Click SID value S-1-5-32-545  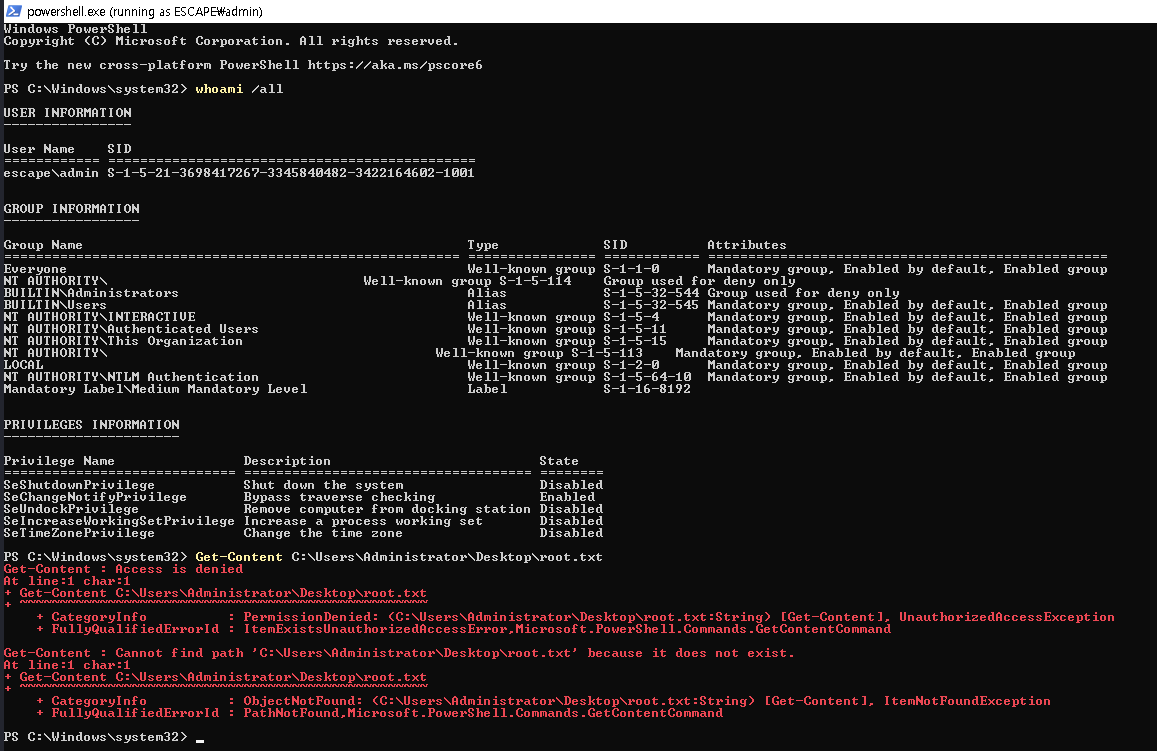click(651, 305)
